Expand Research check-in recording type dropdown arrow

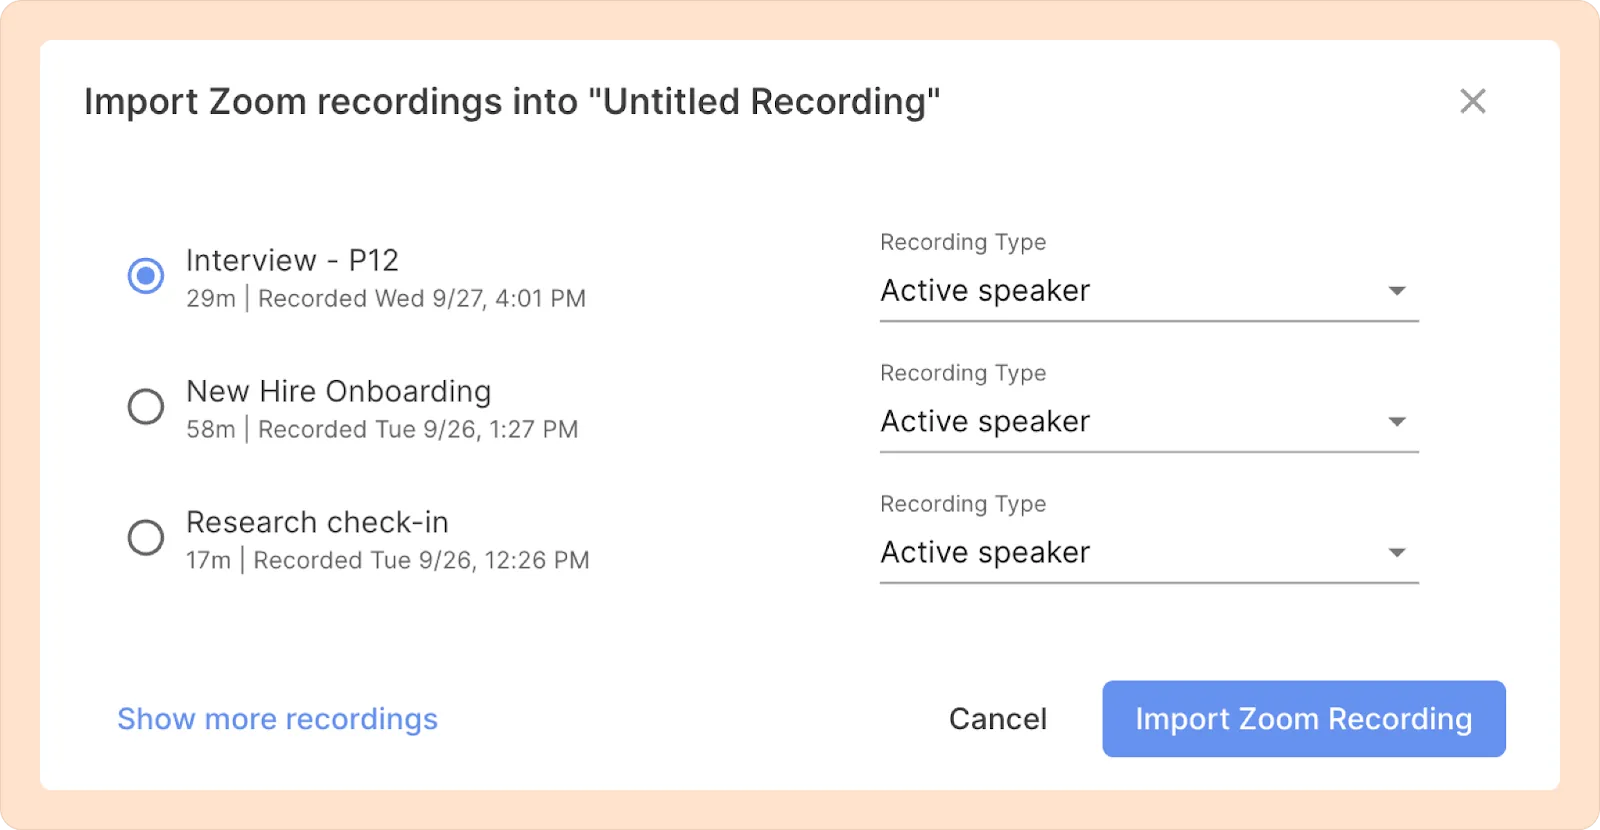click(1397, 553)
